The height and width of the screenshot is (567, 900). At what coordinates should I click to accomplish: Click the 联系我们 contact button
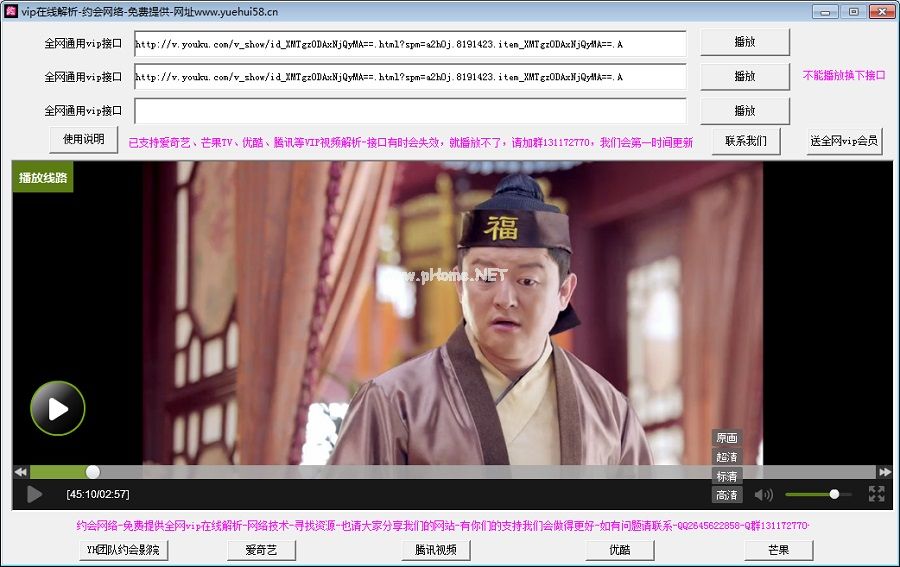coord(746,141)
